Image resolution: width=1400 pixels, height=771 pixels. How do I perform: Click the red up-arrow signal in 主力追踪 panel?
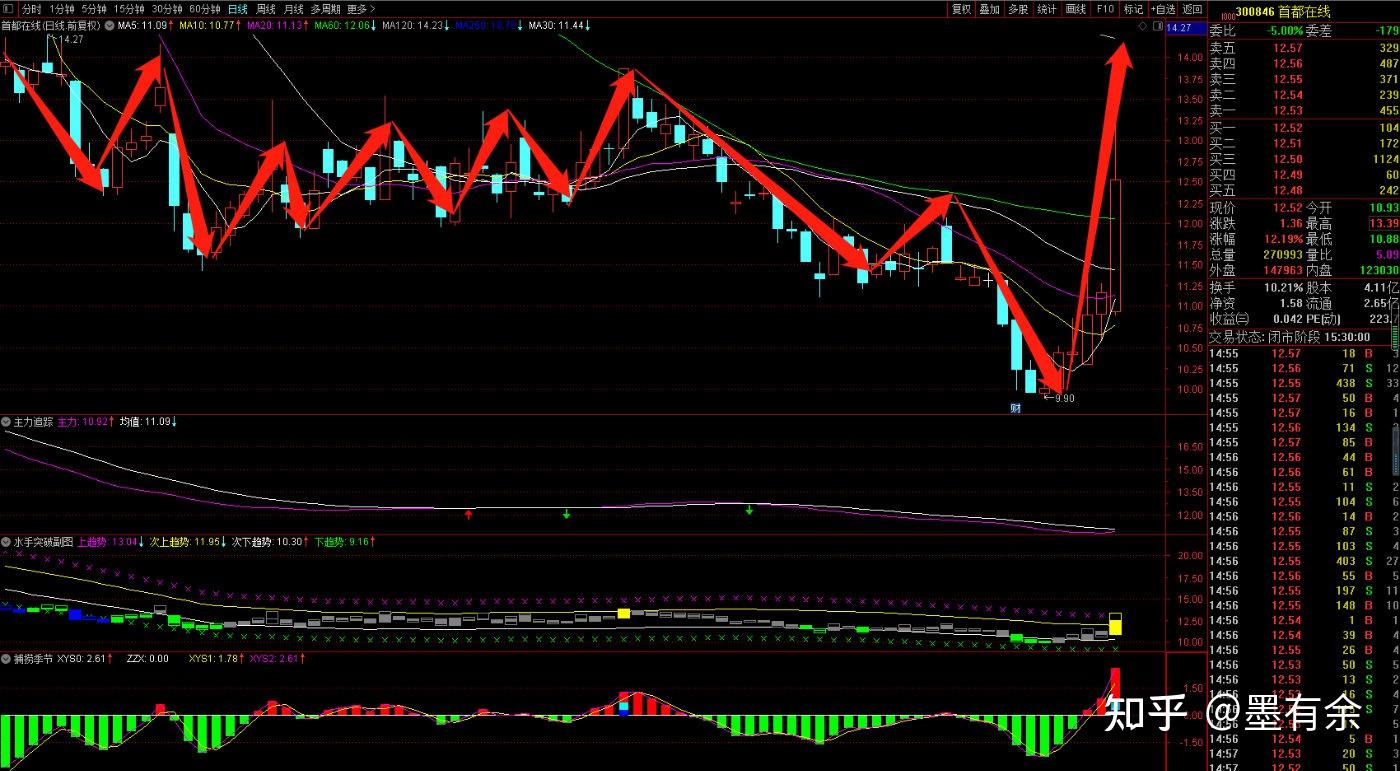click(468, 514)
